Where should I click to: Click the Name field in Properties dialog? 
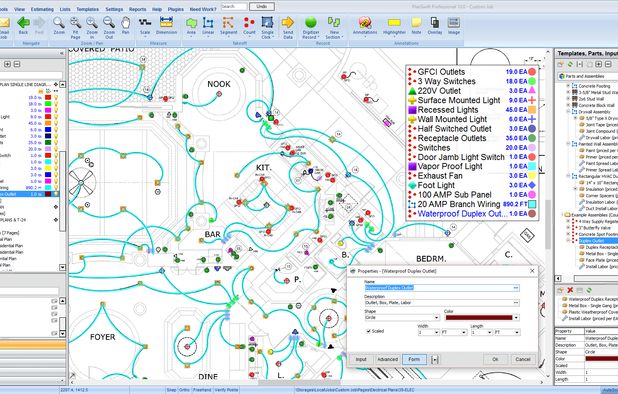[442, 288]
